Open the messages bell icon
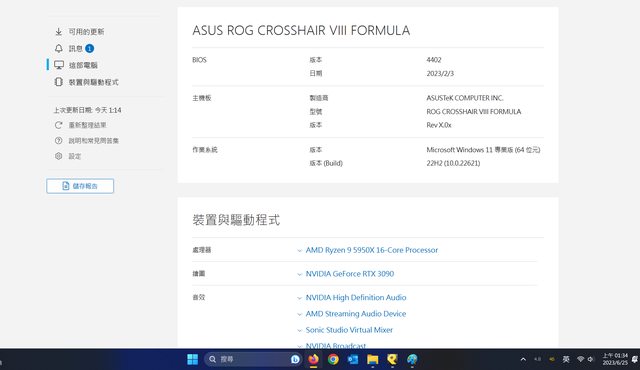This screenshot has width=640, height=370. point(58,49)
